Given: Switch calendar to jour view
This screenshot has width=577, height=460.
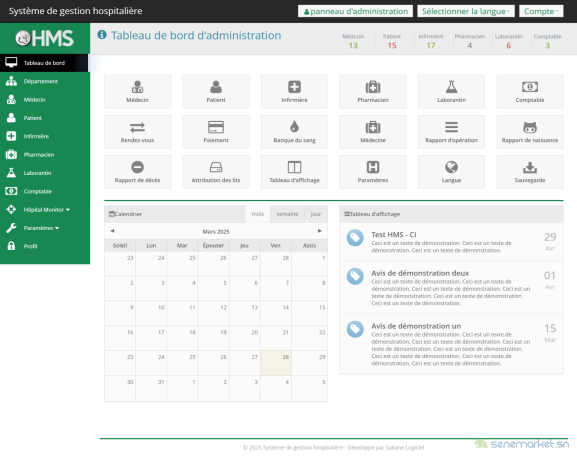Looking at the screenshot, I should pos(316,214).
